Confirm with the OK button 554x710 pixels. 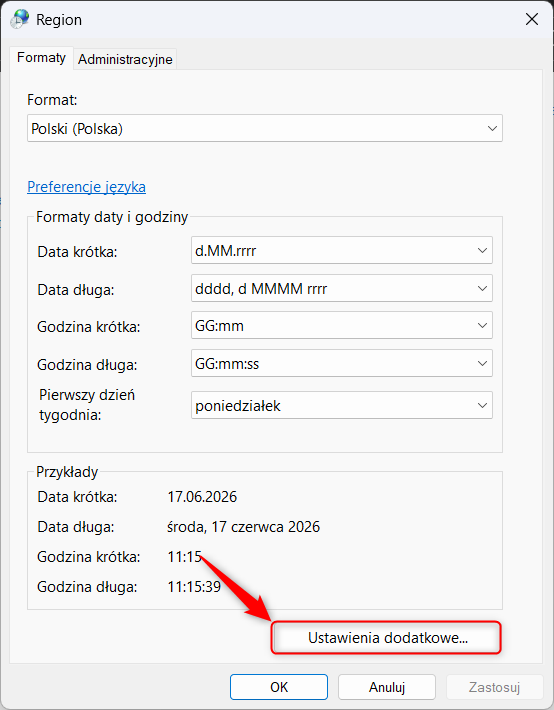point(279,687)
